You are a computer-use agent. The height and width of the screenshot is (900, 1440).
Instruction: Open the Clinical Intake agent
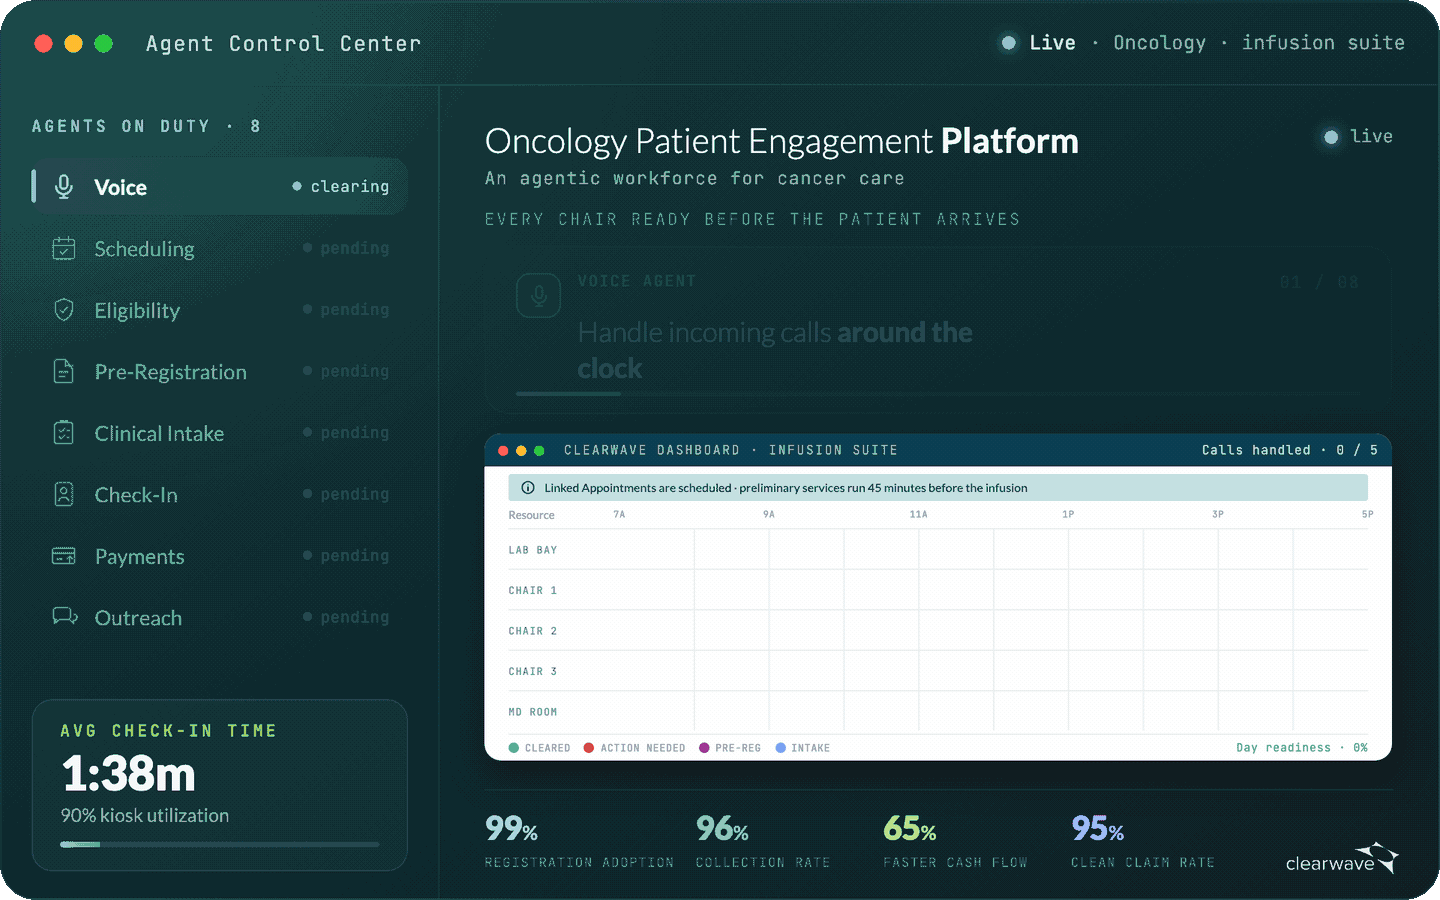pyautogui.click(x=220, y=433)
